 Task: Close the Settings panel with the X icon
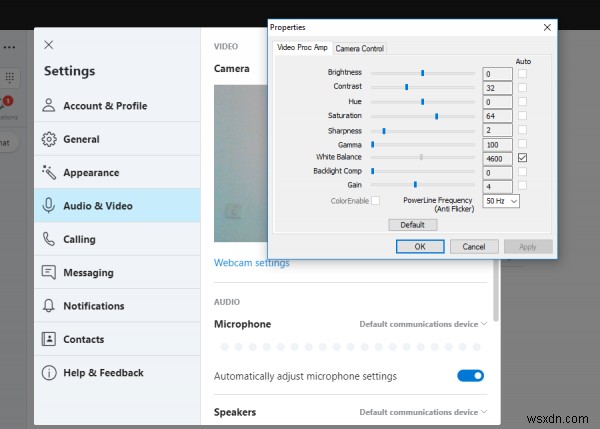49,45
